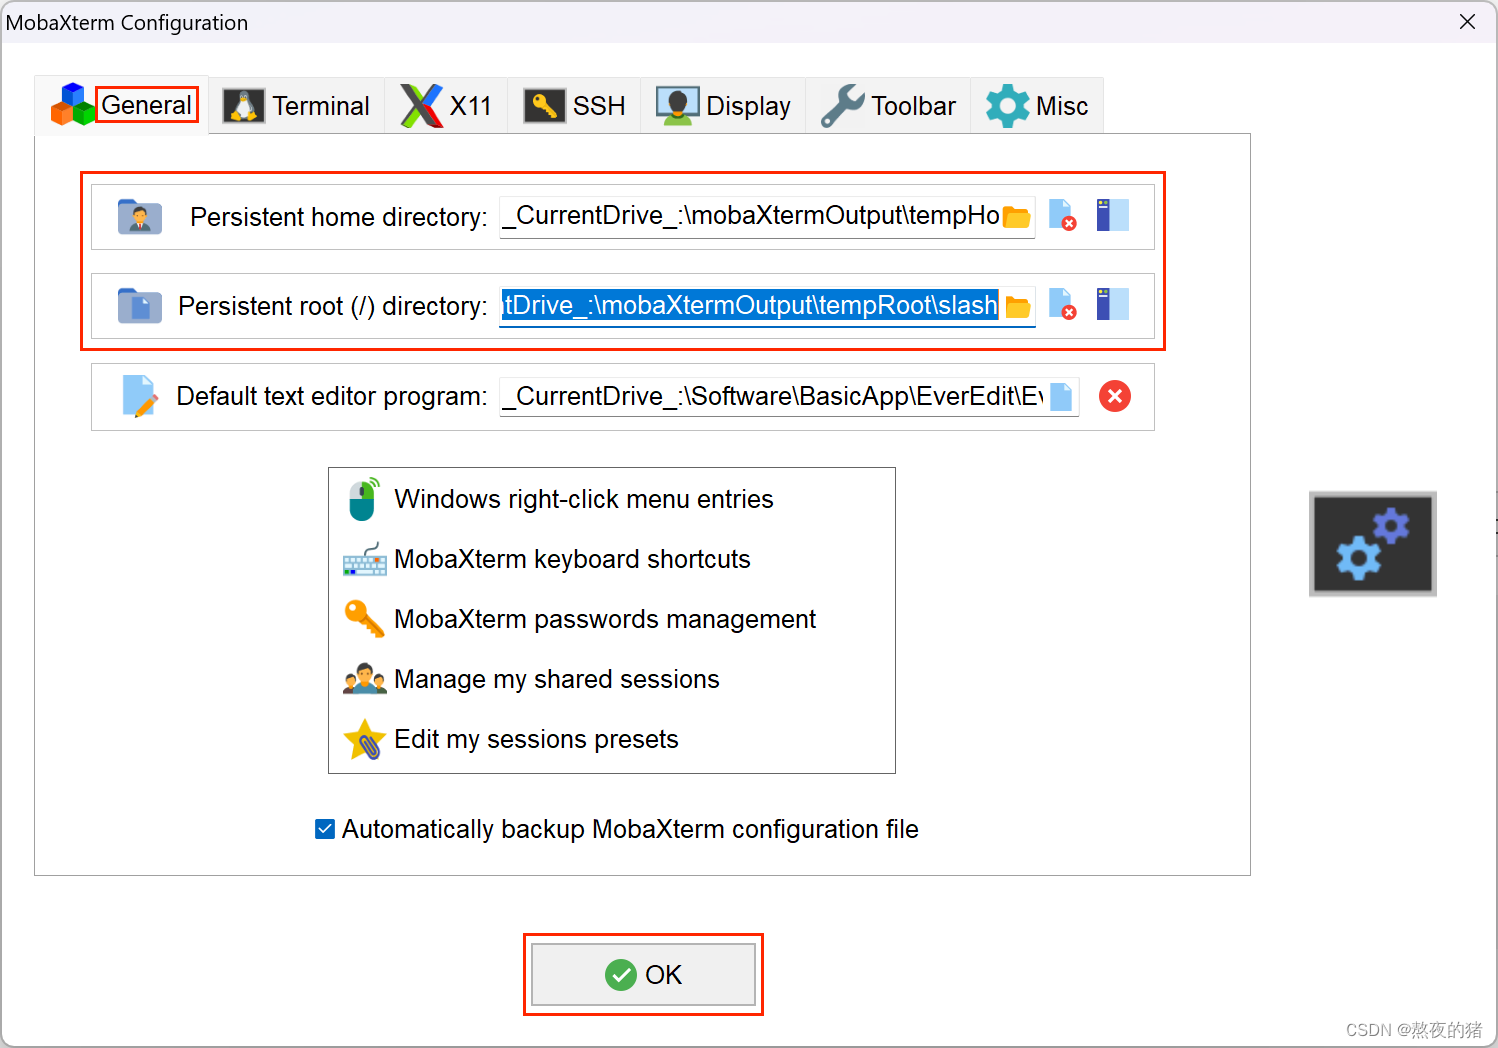Click the X11 logo icon
The image size is (1498, 1048).
[x=421, y=105]
